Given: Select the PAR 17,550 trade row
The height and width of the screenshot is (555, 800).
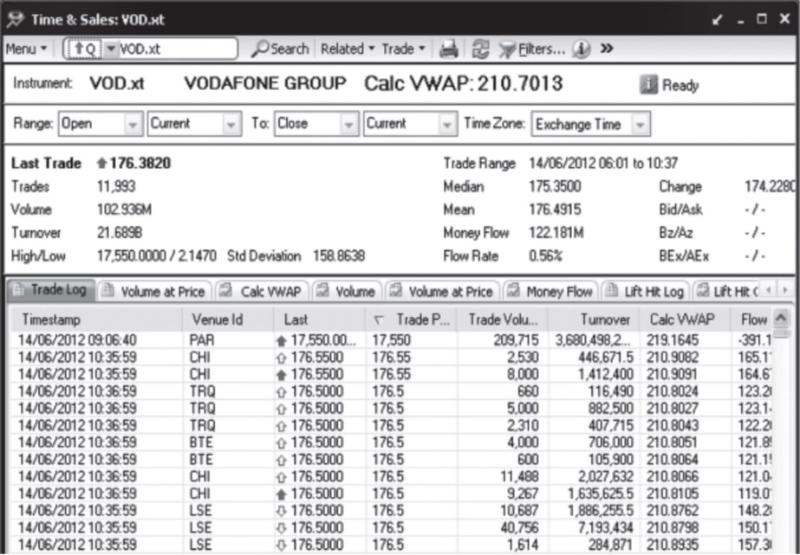Looking at the screenshot, I should 391,340.
